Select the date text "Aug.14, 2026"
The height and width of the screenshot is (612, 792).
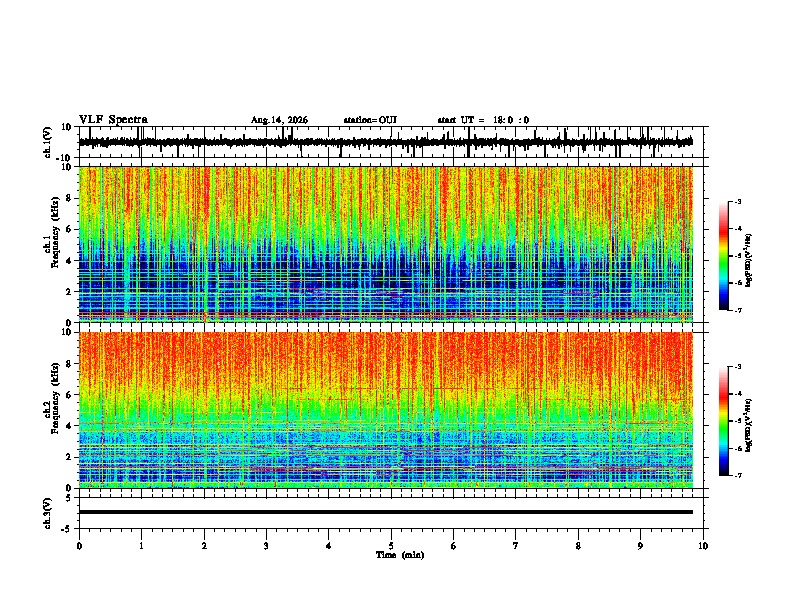(x=279, y=120)
